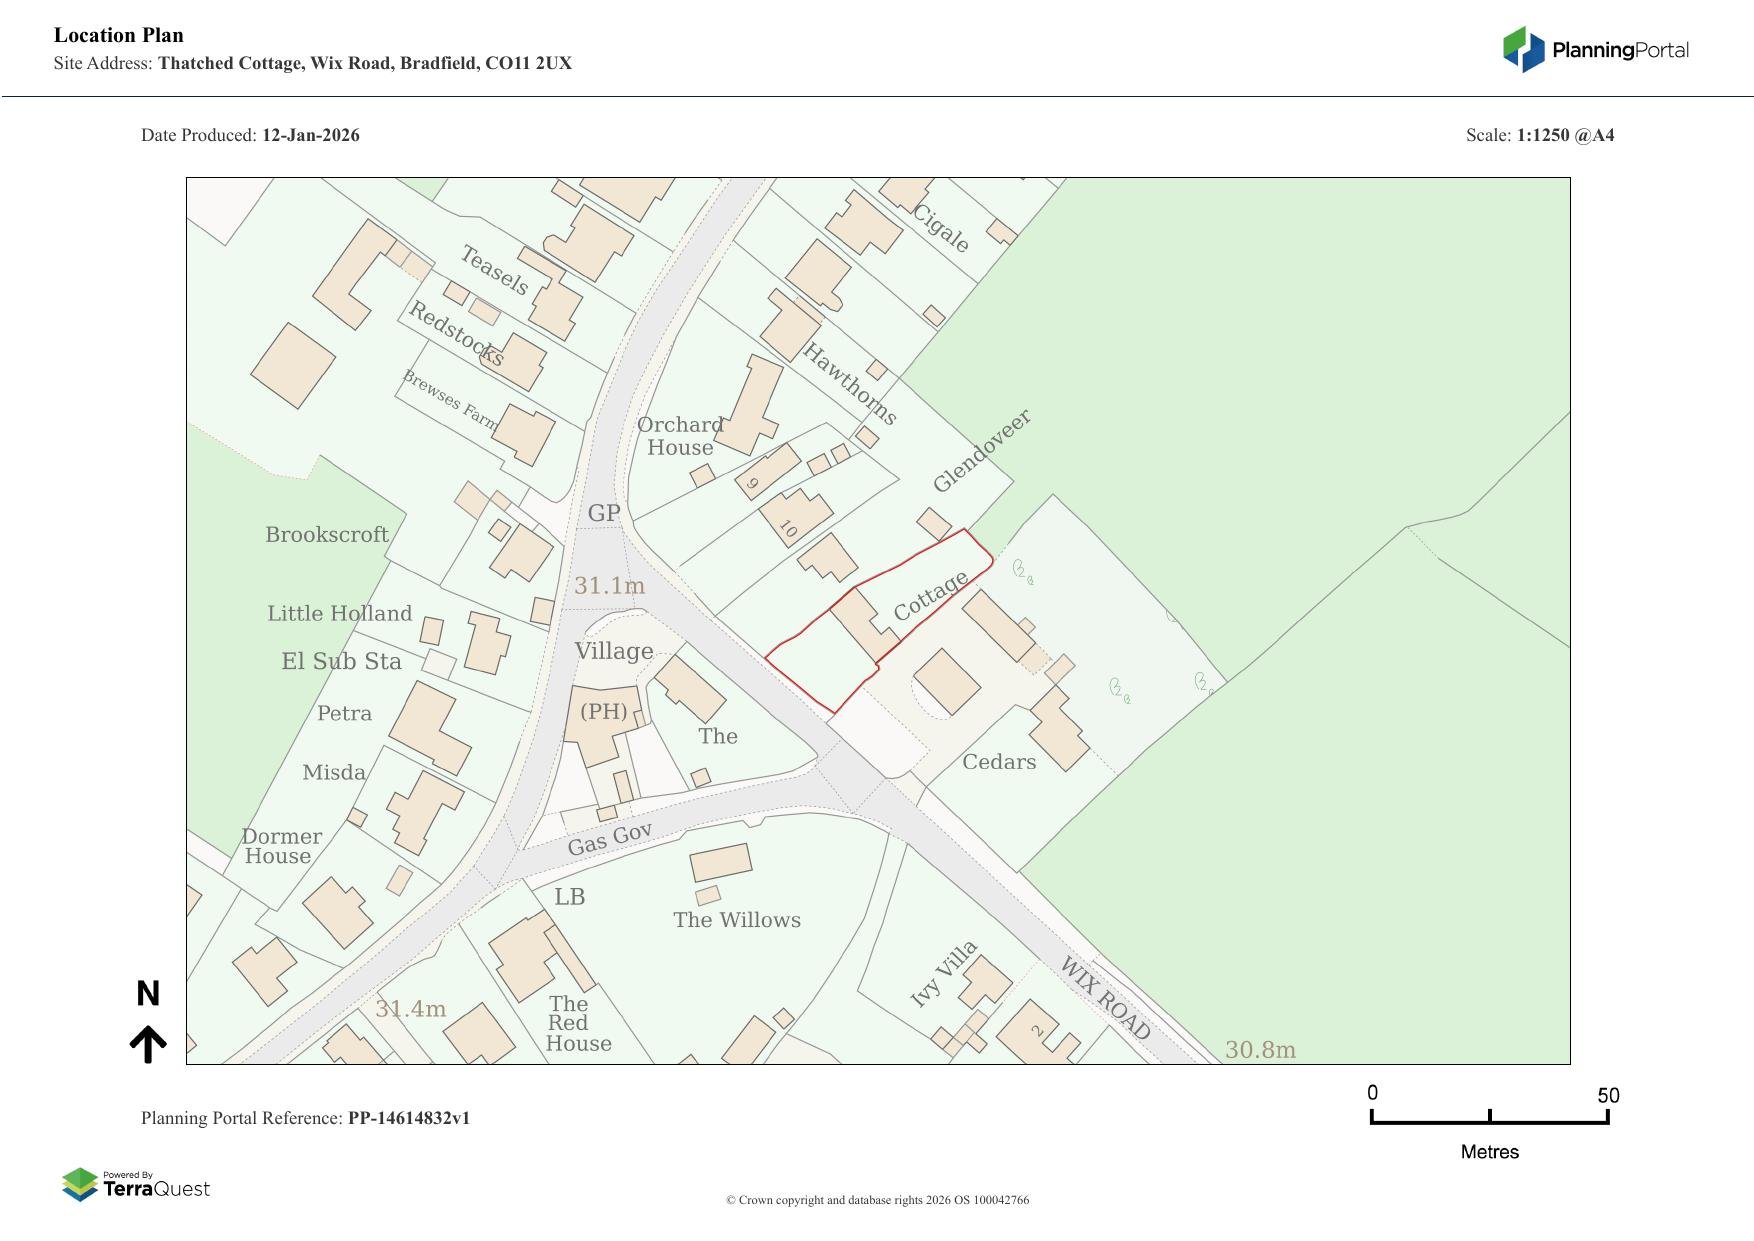The width and height of the screenshot is (1754, 1241).
Task: Click the 30.8m spot height label
Action: [x=1260, y=1050]
